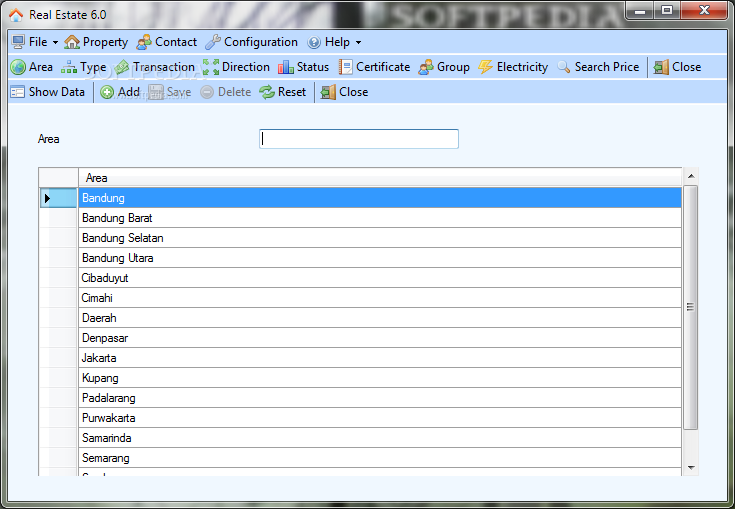Open the Configuration menu
Screen dimensions: 735x509
[x=261, y=42]
